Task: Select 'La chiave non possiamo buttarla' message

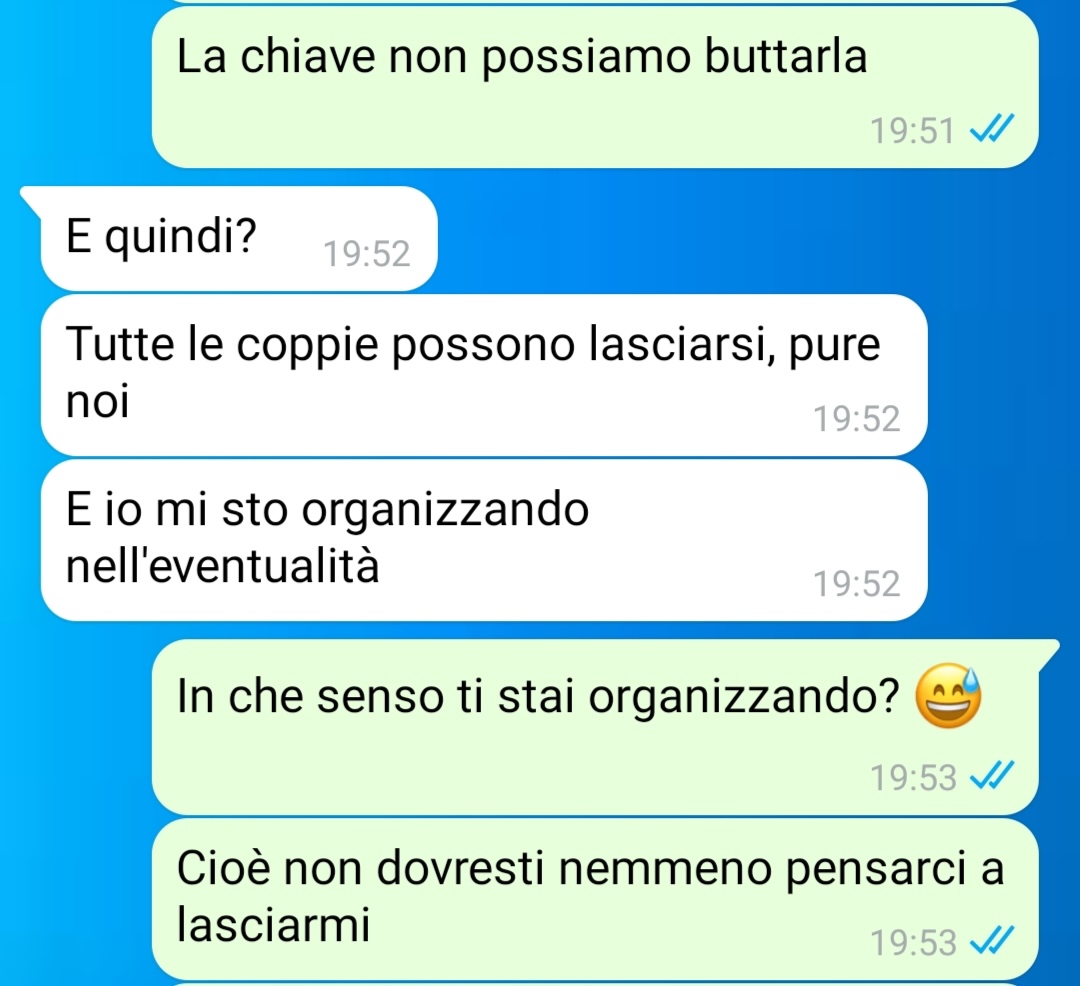Action: (x=595, y=87)
